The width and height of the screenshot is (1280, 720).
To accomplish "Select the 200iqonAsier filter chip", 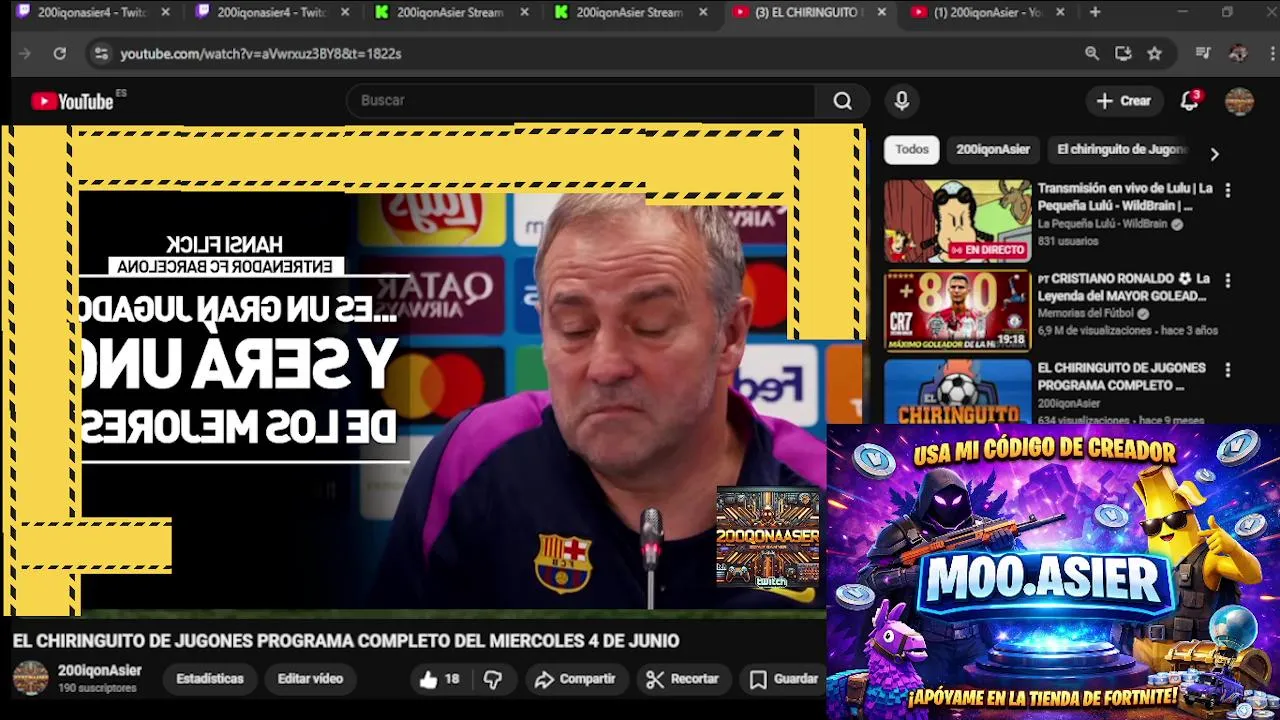I will point(992,150).
